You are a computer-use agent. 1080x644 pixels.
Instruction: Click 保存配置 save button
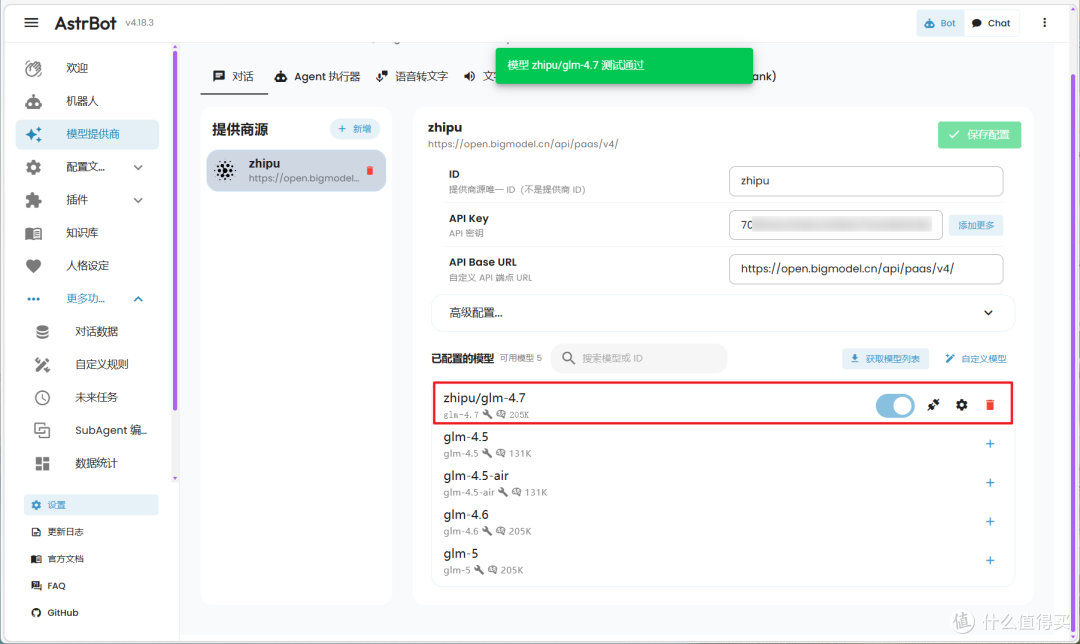(x=979, y=135)
